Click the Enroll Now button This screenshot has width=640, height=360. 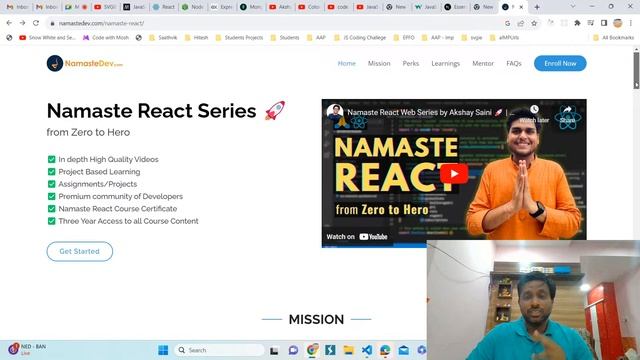[x=560, y=63]
